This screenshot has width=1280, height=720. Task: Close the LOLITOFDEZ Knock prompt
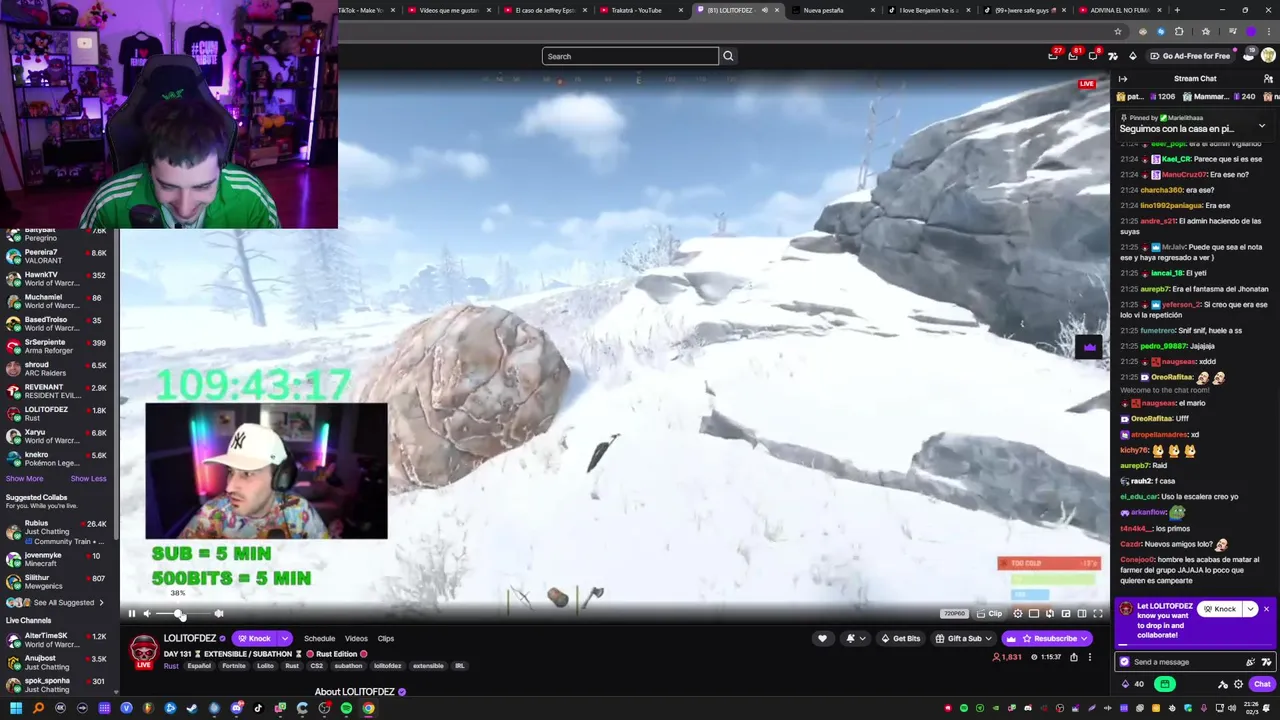1266,609
